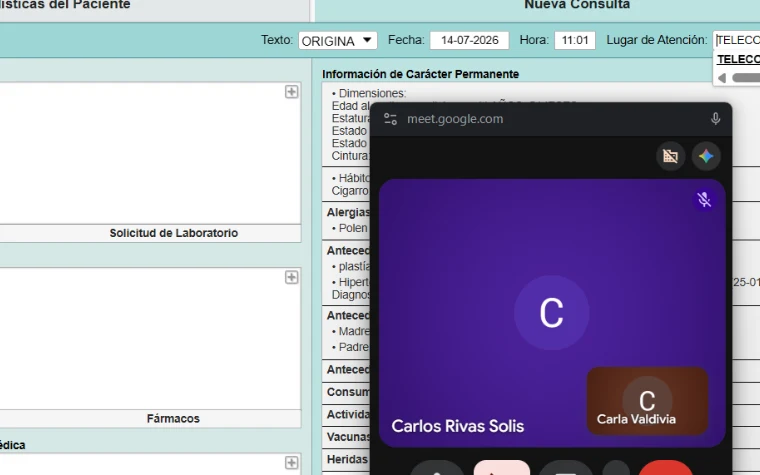Click the muted microphone icon on Carlos's tile

tap(704, 199)
